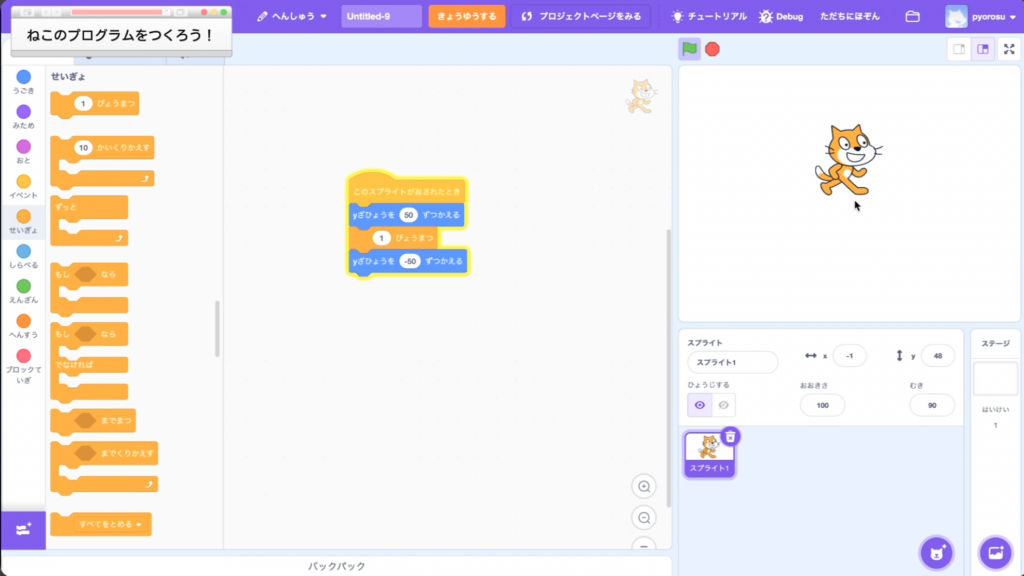Show the sprite with eye icon
This screenshot has height=576, width=1024.
699,405
